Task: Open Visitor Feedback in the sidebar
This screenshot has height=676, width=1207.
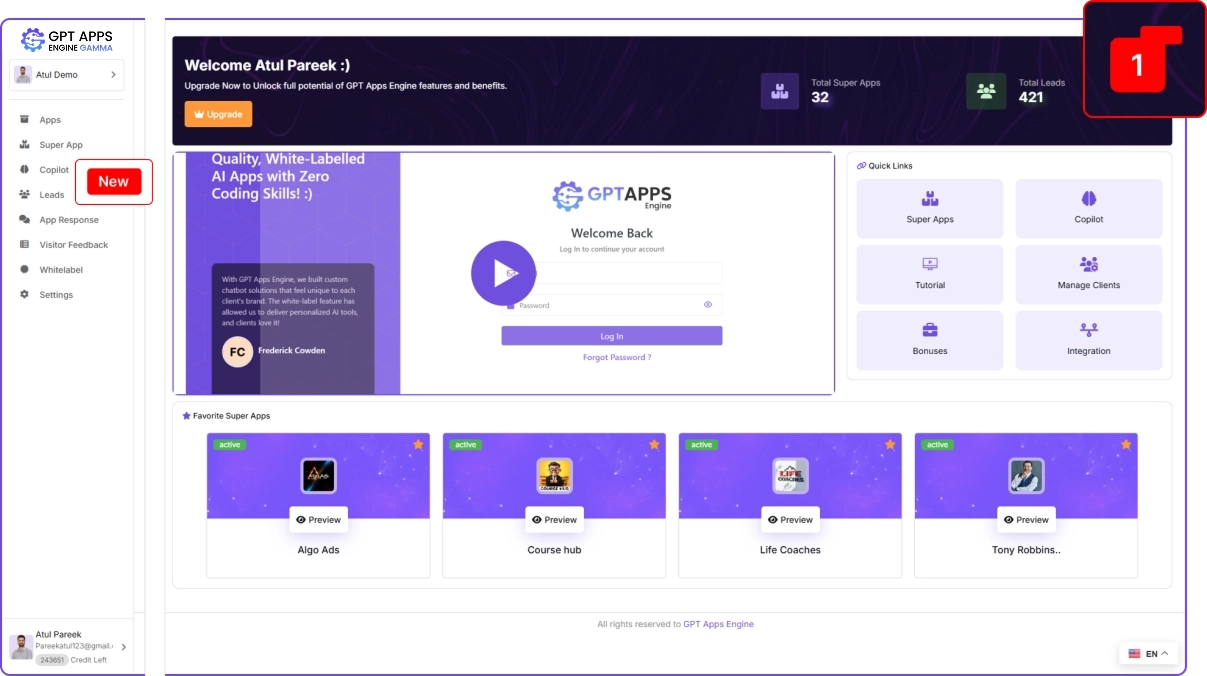Action: [x=73, y=245]
